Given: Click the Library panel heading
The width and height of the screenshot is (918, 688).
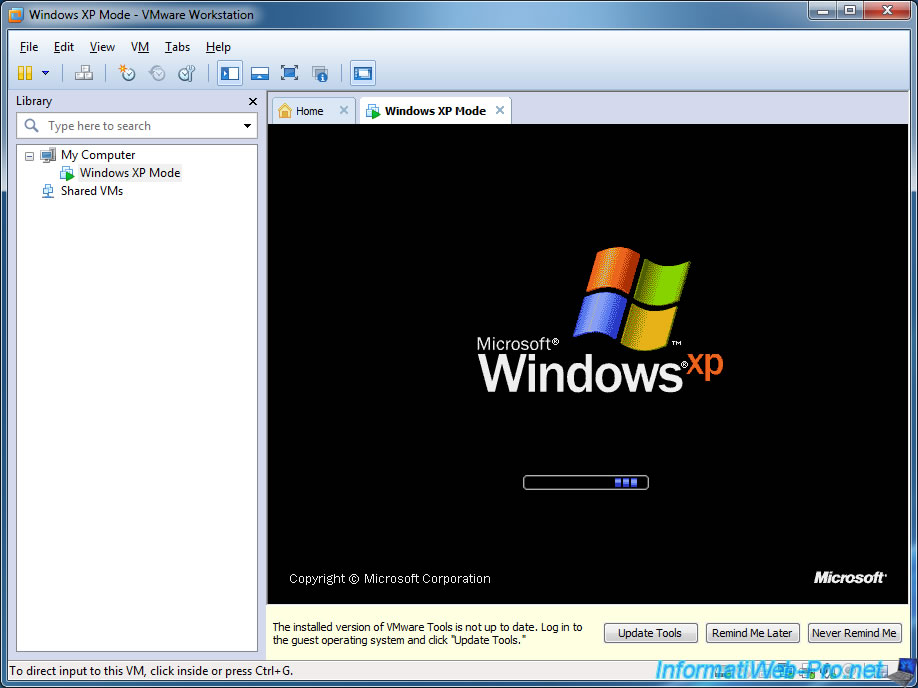Looking at the screenshot, I should 34,101.
